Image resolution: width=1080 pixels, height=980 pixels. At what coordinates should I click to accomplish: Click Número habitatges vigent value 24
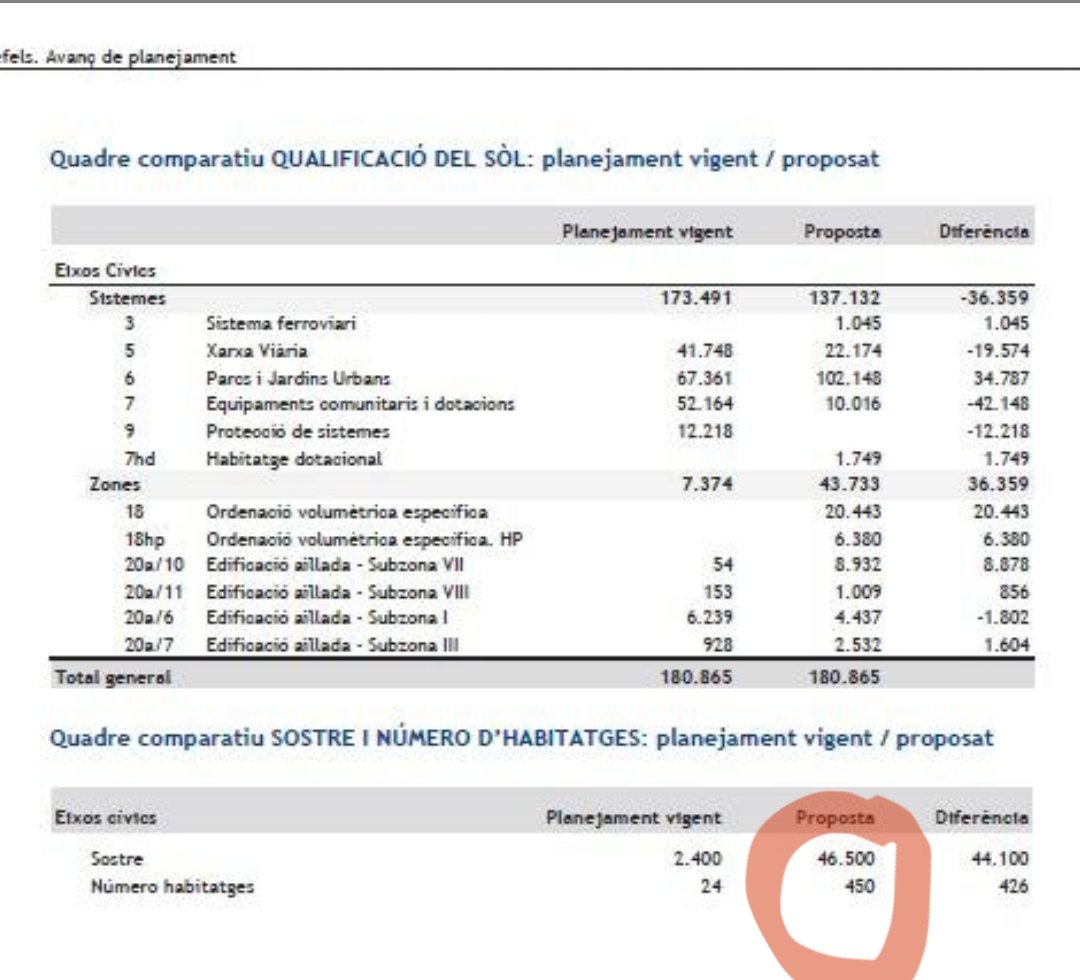(x=711, y=886)
